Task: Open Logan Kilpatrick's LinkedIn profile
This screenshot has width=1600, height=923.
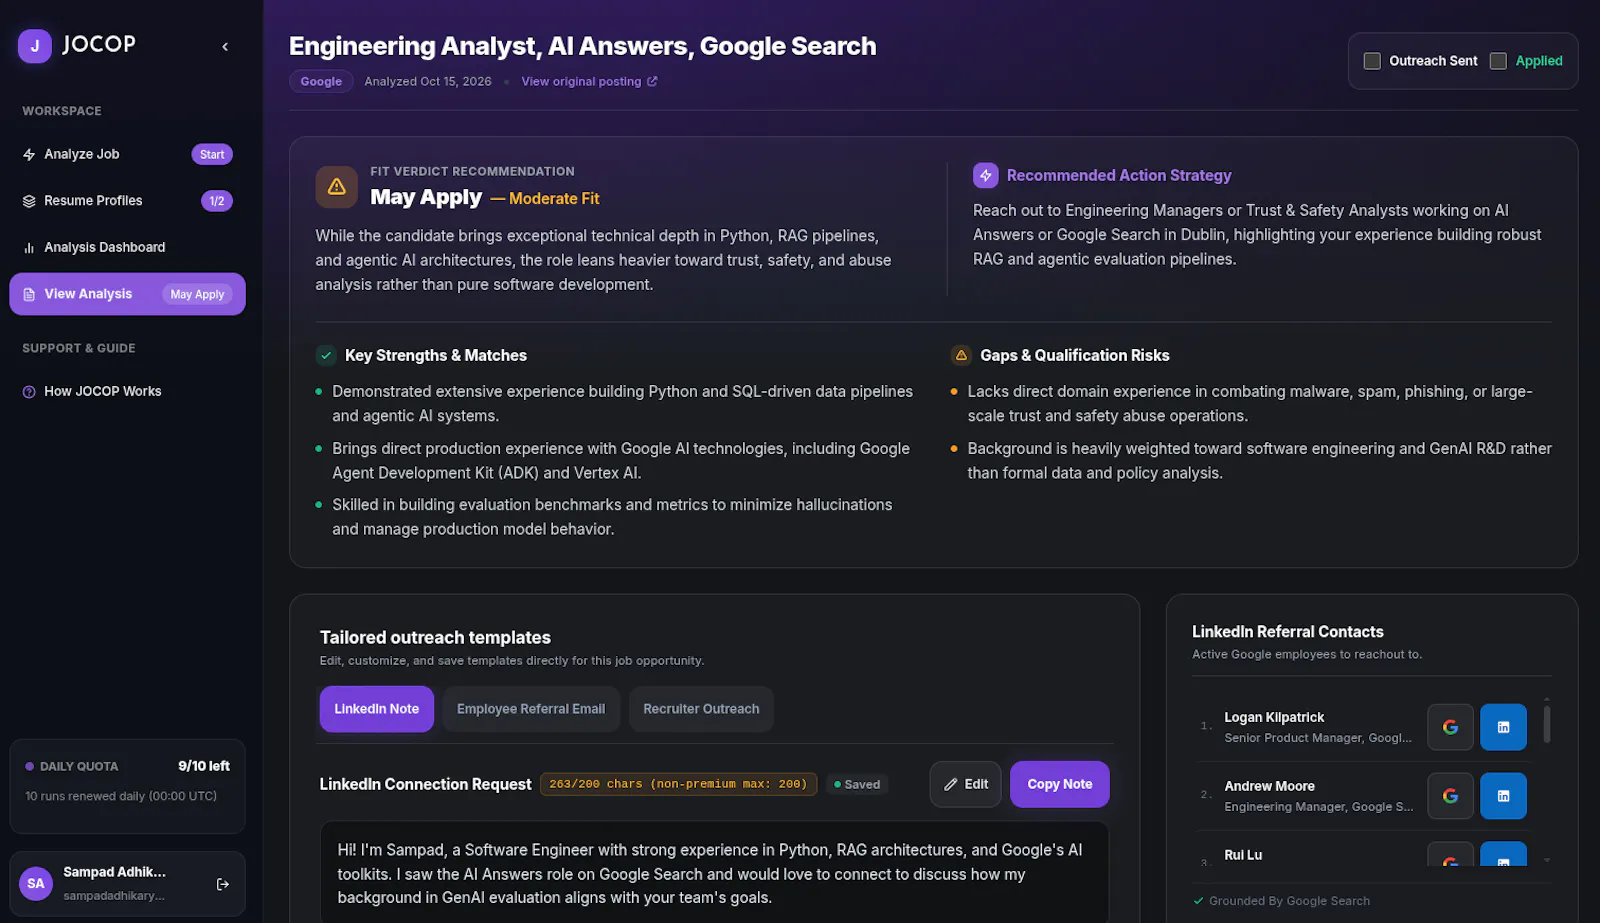Action: [x=1503, y=727]
